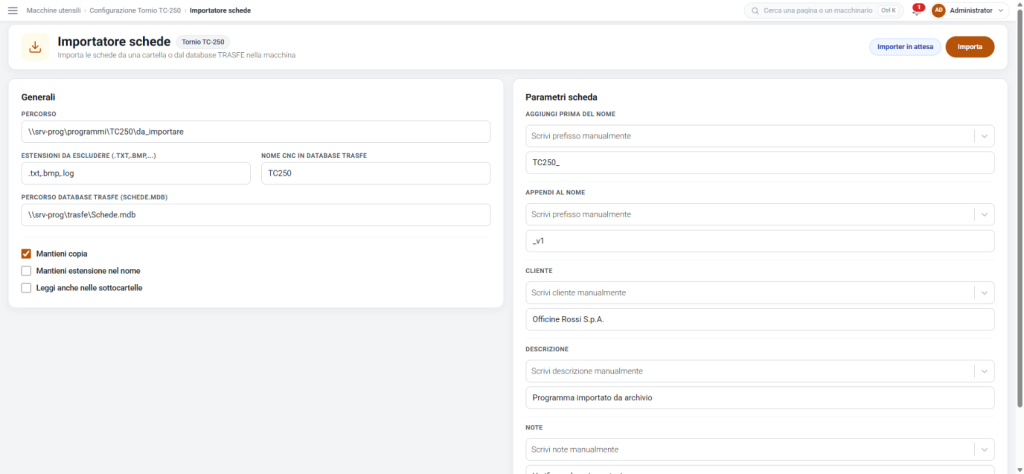
Task: Click the Generali section heading
Action: (39, 97)
